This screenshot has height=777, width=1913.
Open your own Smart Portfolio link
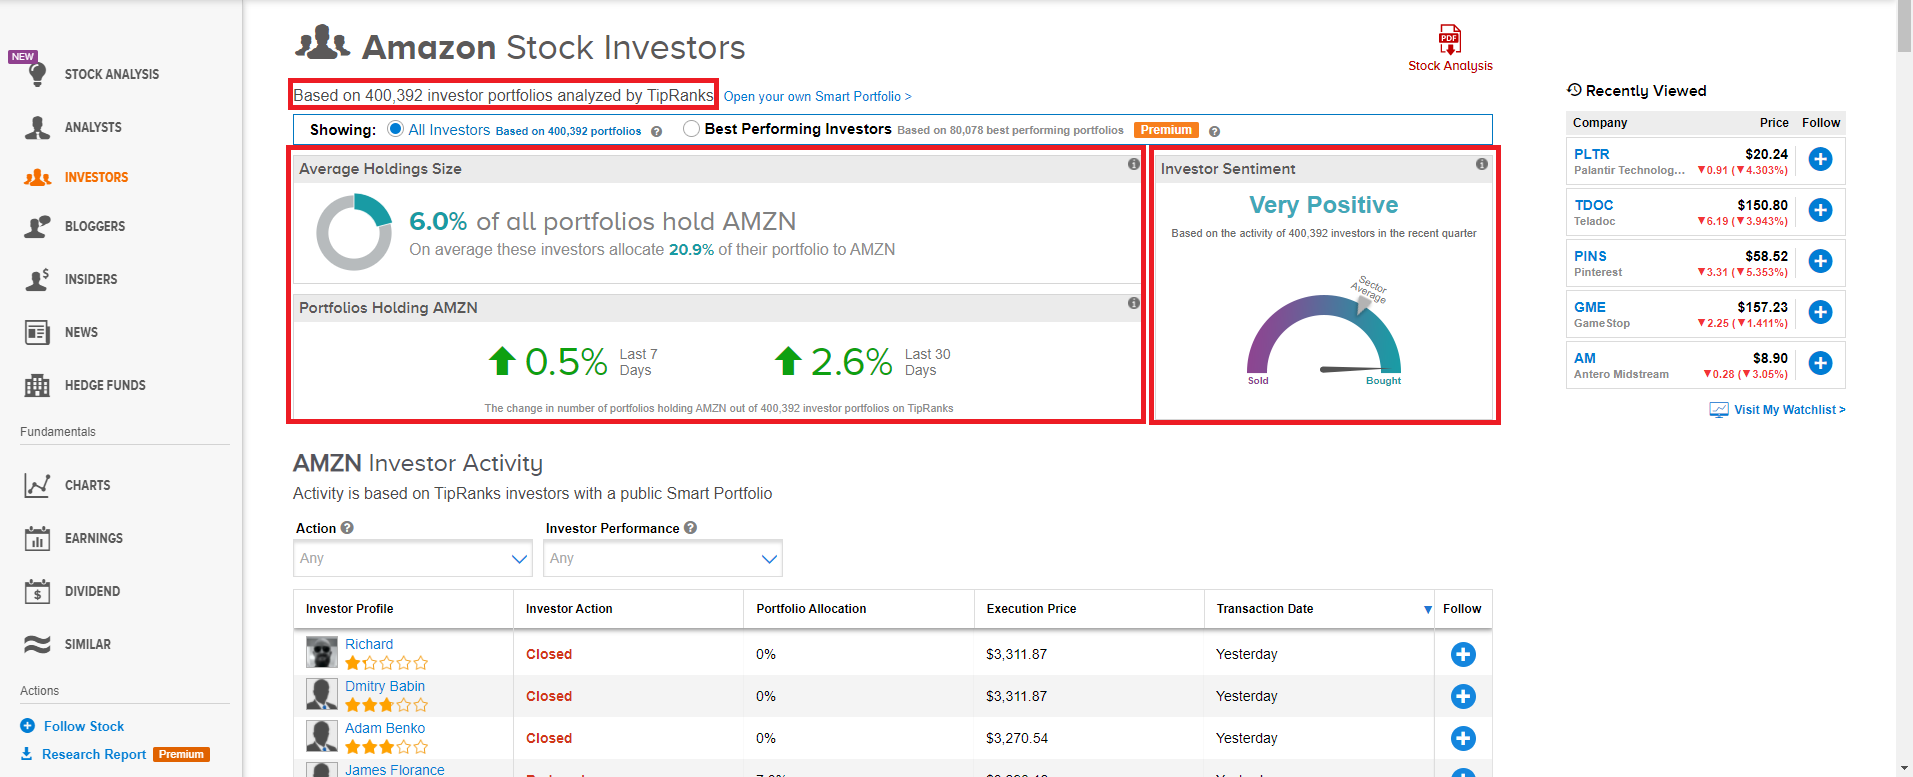pos(818,97)
